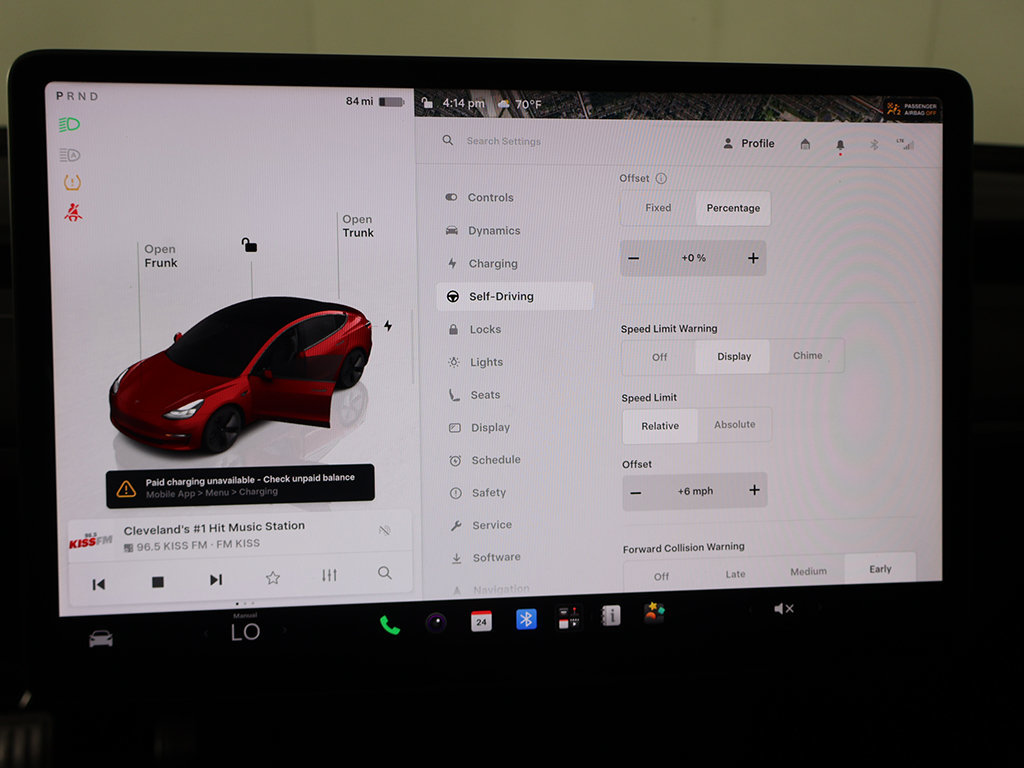This screenshot has width=1024, height=768.
Task: Choose Absolute speed limit
Action: [734, 424]
